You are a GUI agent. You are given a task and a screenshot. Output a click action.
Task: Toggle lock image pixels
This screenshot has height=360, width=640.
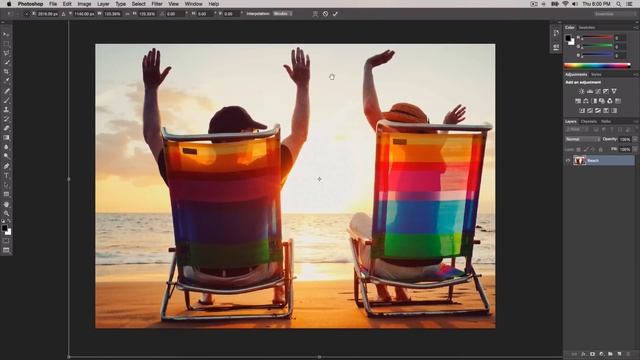pos(586,150)
